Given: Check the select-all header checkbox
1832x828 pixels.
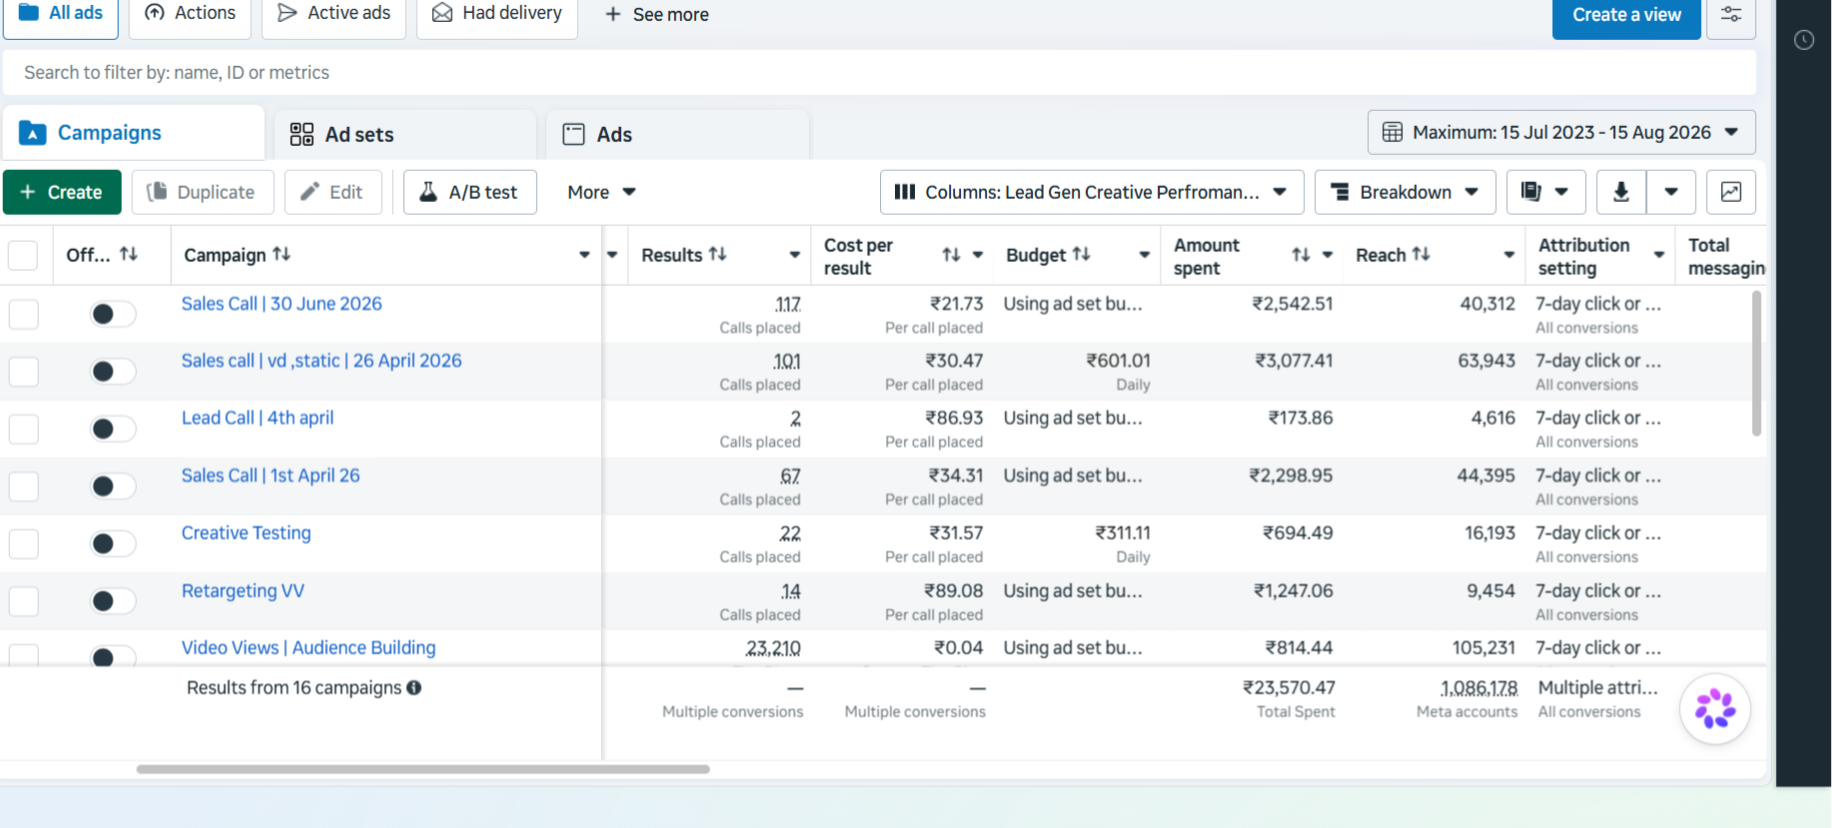Looking at the screenshot, I should [x=23, y=255].
